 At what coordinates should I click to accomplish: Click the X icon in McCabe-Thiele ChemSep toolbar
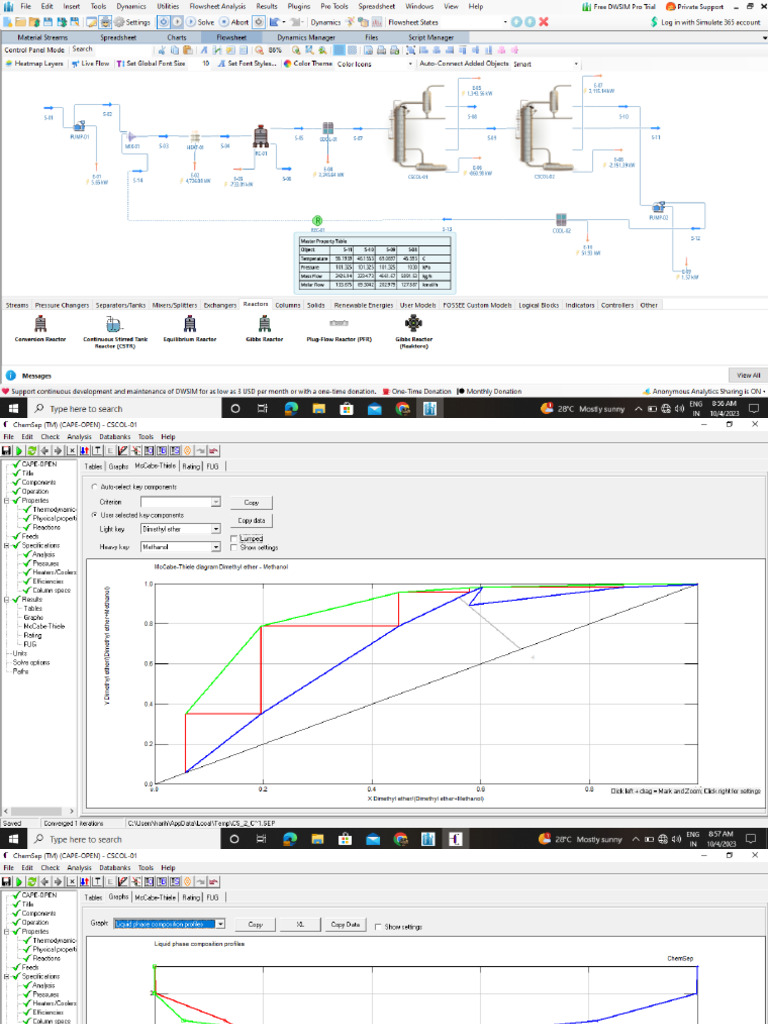pos(71,451)
